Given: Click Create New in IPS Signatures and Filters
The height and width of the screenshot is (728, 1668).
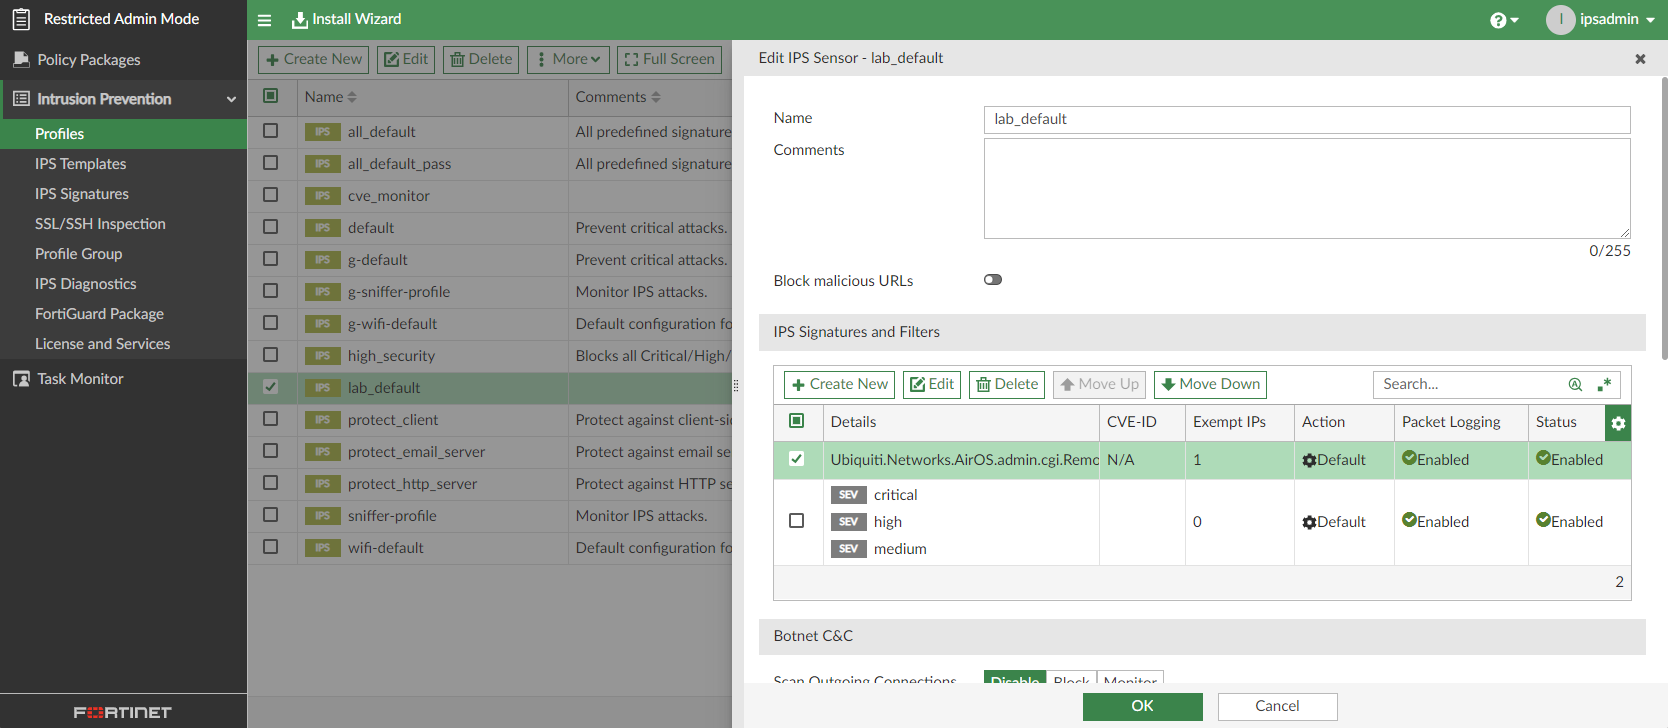Looking at the screenshot, I should coord(839,384).
